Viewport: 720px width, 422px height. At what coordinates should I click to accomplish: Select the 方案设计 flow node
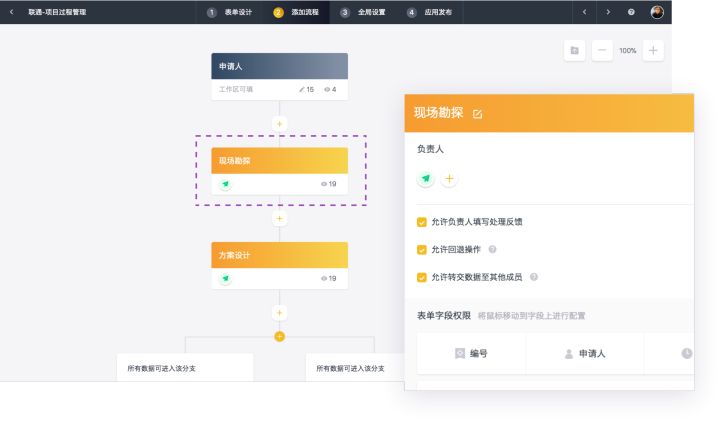pyautogui.click(x=279, y=255)
